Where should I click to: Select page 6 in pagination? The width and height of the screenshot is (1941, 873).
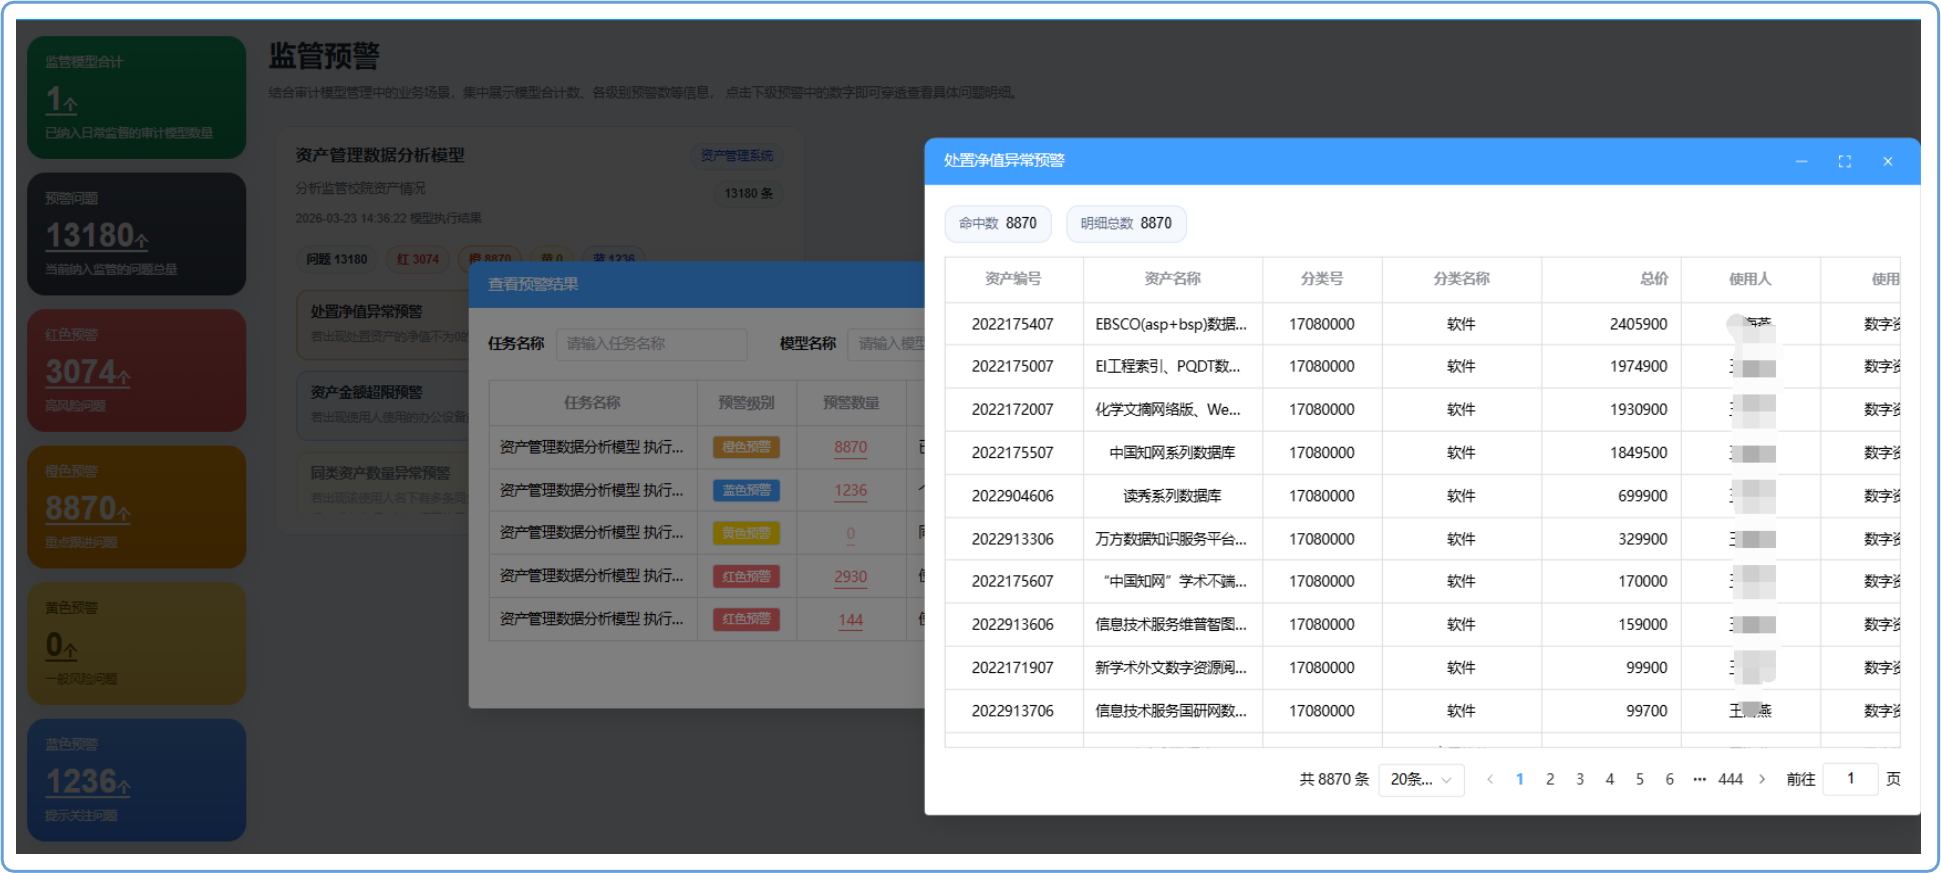(x=1669, y=779)
